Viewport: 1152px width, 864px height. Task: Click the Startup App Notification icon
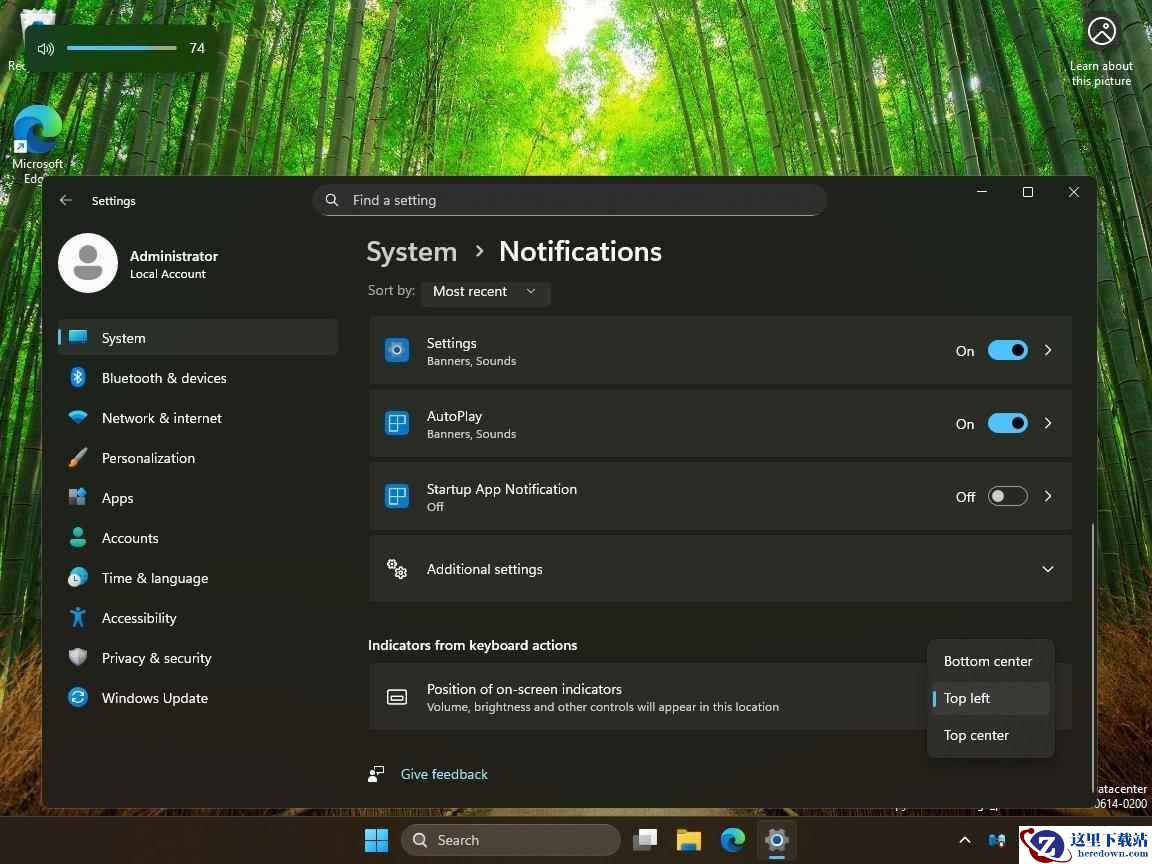click(397, 497)
